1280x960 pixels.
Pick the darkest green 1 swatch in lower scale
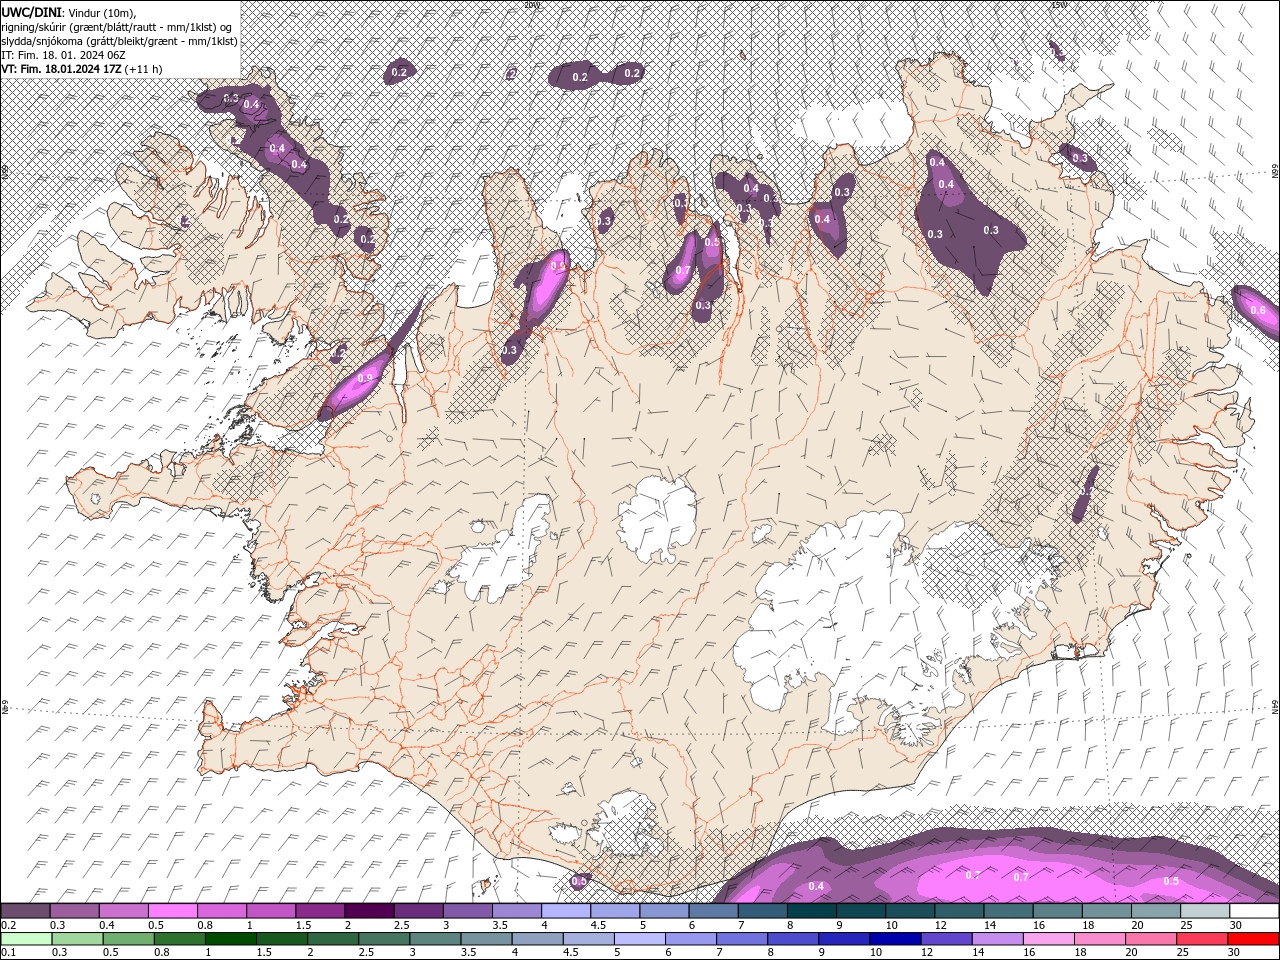[230, 939]
